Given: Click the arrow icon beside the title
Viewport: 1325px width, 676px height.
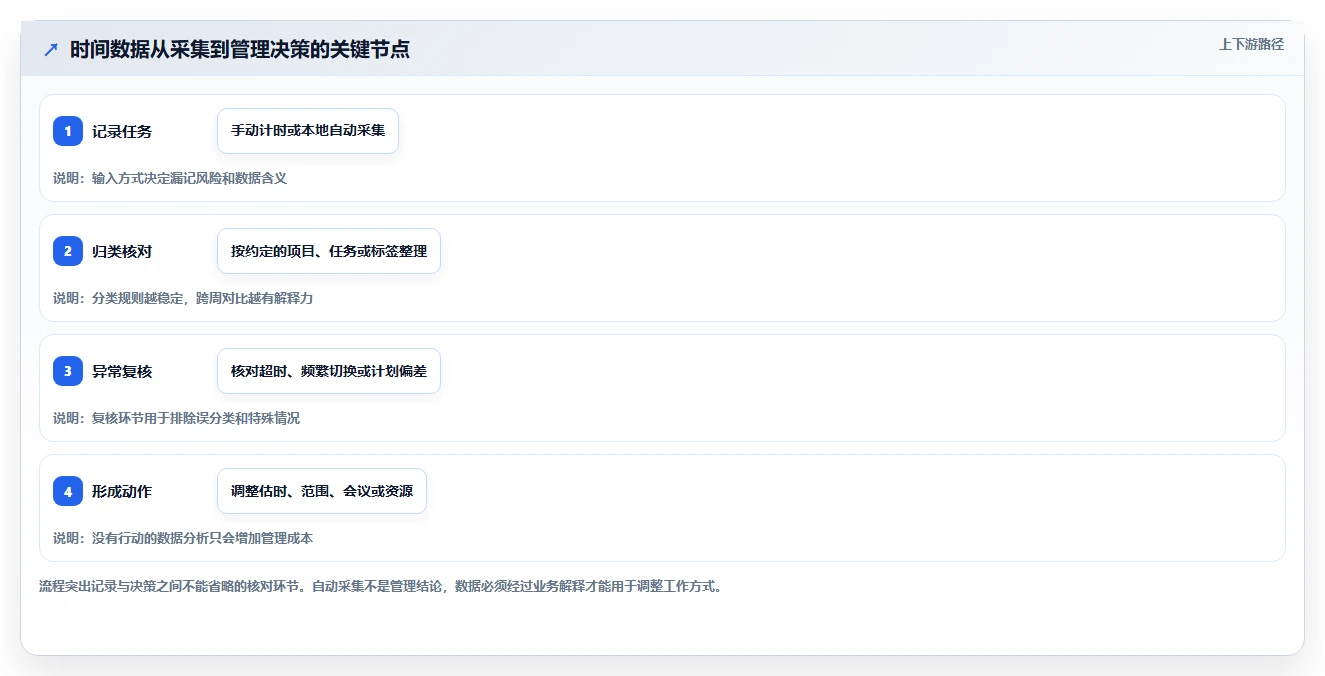Looking at the screenshot, I should [51, 49].
